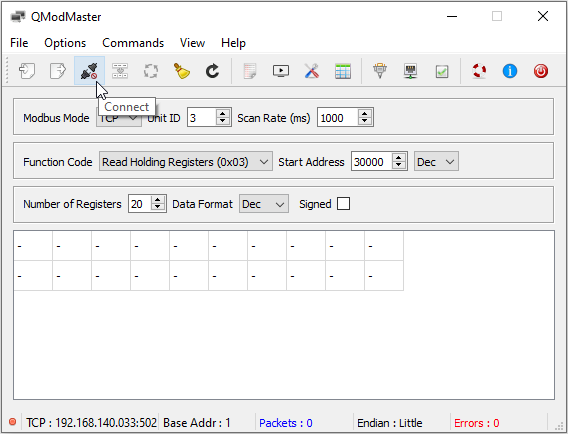Click the Scan Rate input field
This screenshot has width=568, height=434.
coord(338,118)
